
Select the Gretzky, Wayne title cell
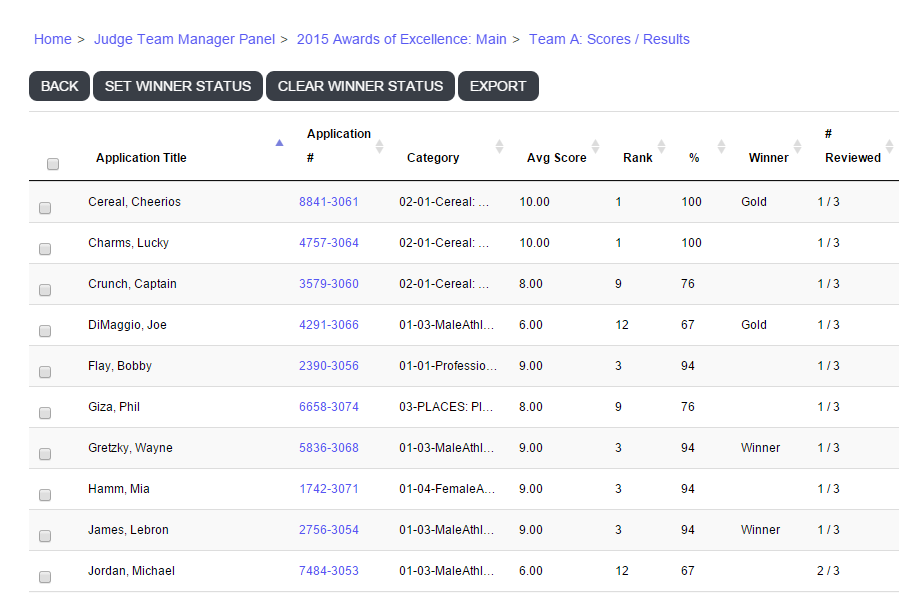pyautogui.click(x=130, y=448)
